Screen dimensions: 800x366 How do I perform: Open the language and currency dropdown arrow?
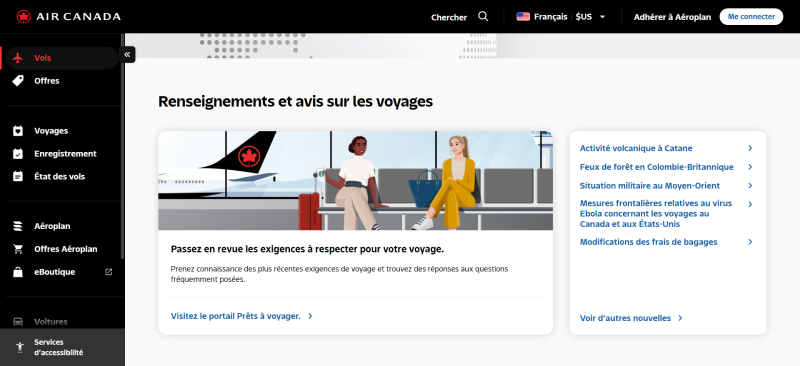tap(602, 17)
